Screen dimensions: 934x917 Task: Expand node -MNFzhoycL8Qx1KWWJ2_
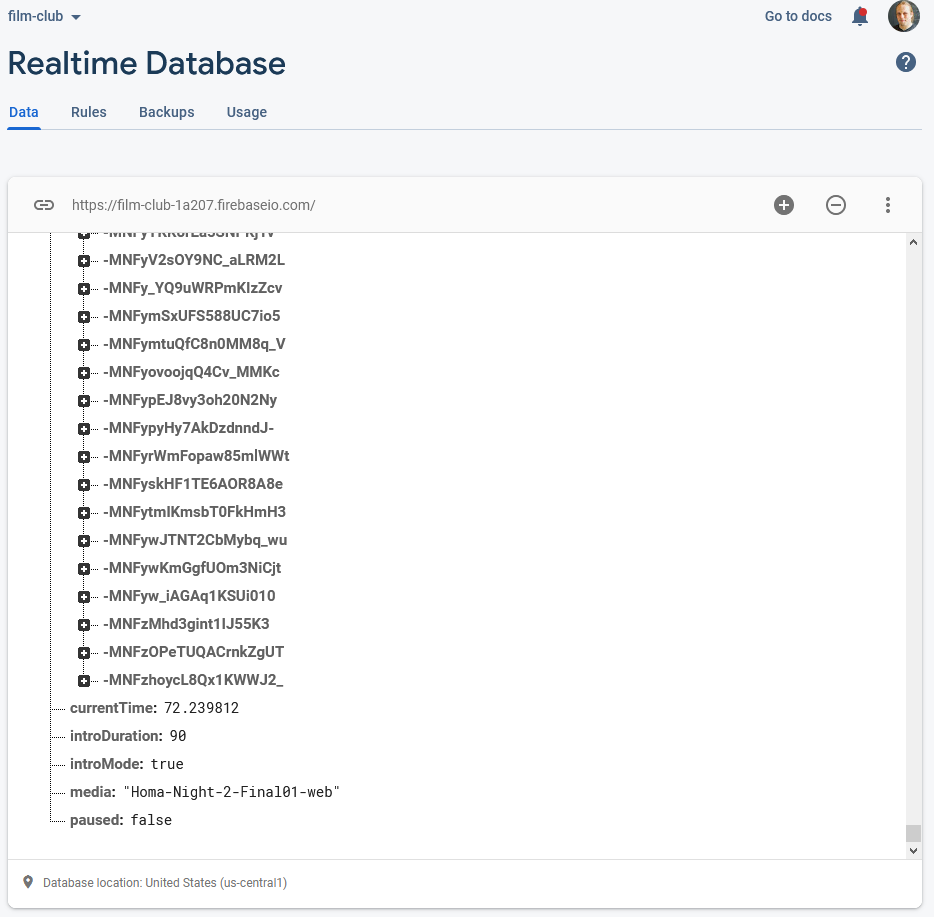pos(84,681)
